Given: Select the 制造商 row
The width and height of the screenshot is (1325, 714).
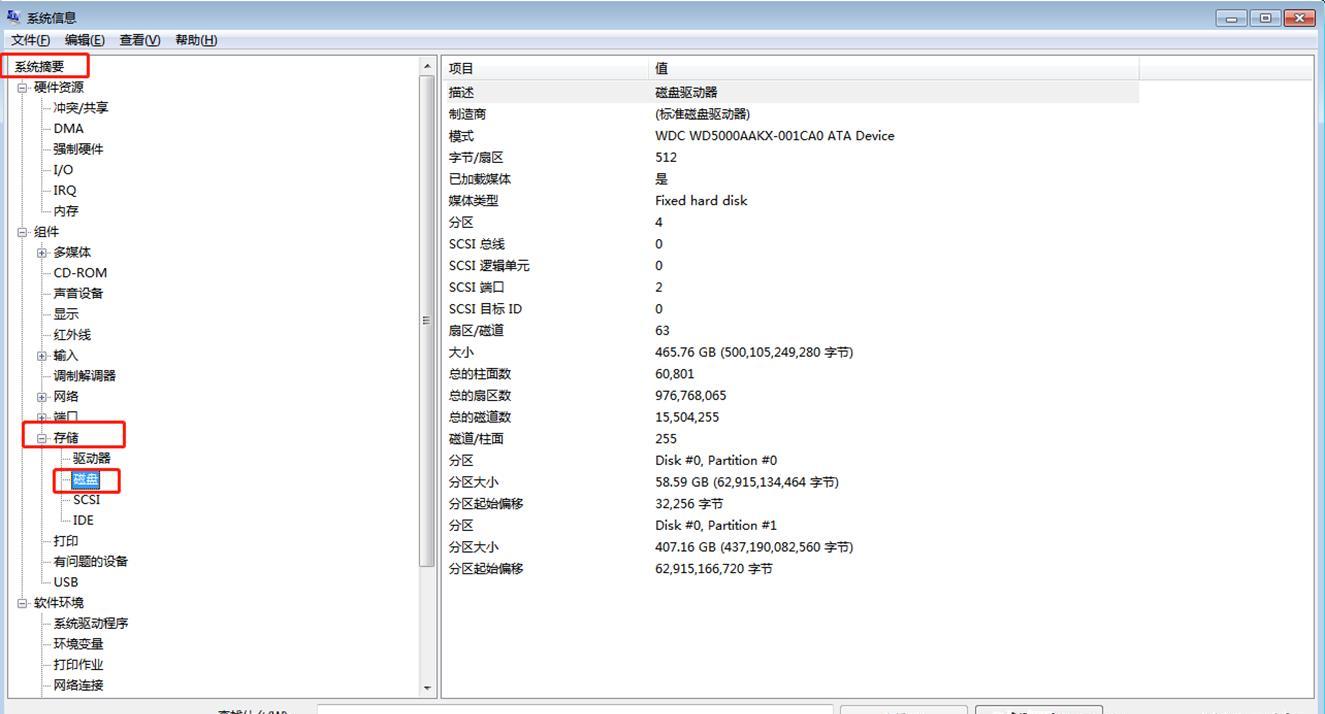Looking at the screenshot, I should pos(791,114).
